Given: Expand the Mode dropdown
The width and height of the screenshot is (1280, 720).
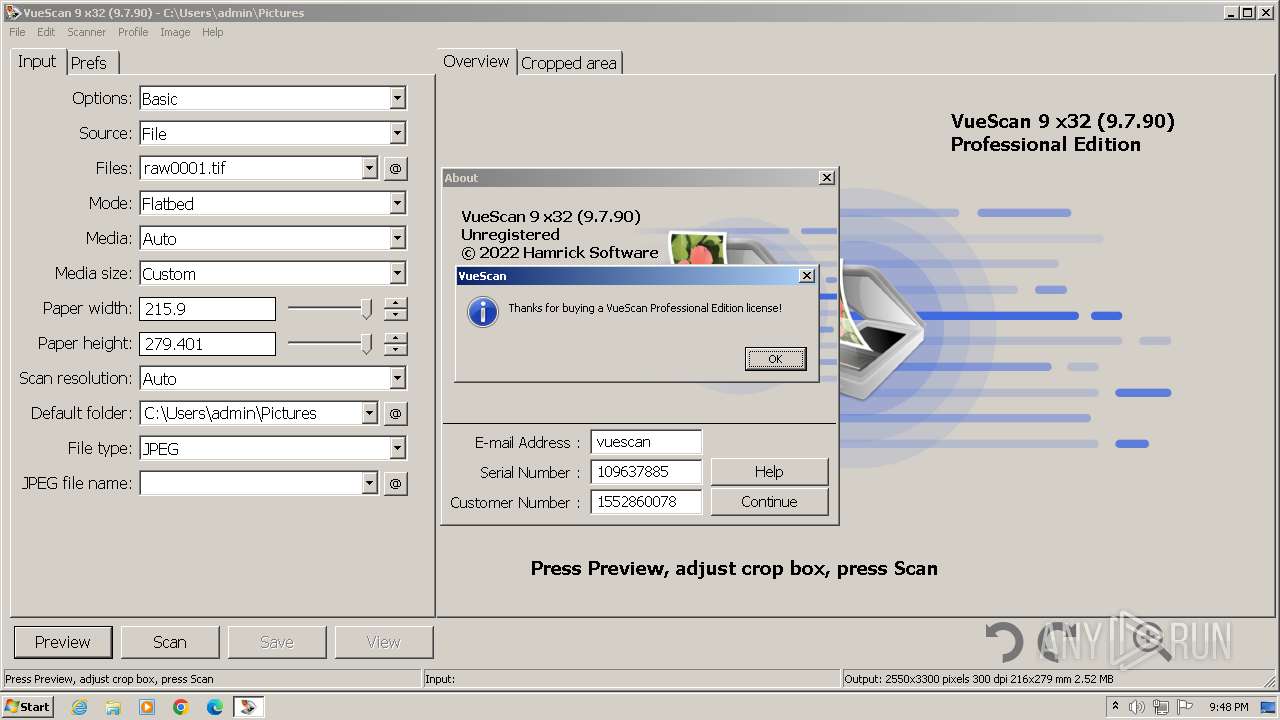Looking at the screenshot, I should (x=397, y=204).
